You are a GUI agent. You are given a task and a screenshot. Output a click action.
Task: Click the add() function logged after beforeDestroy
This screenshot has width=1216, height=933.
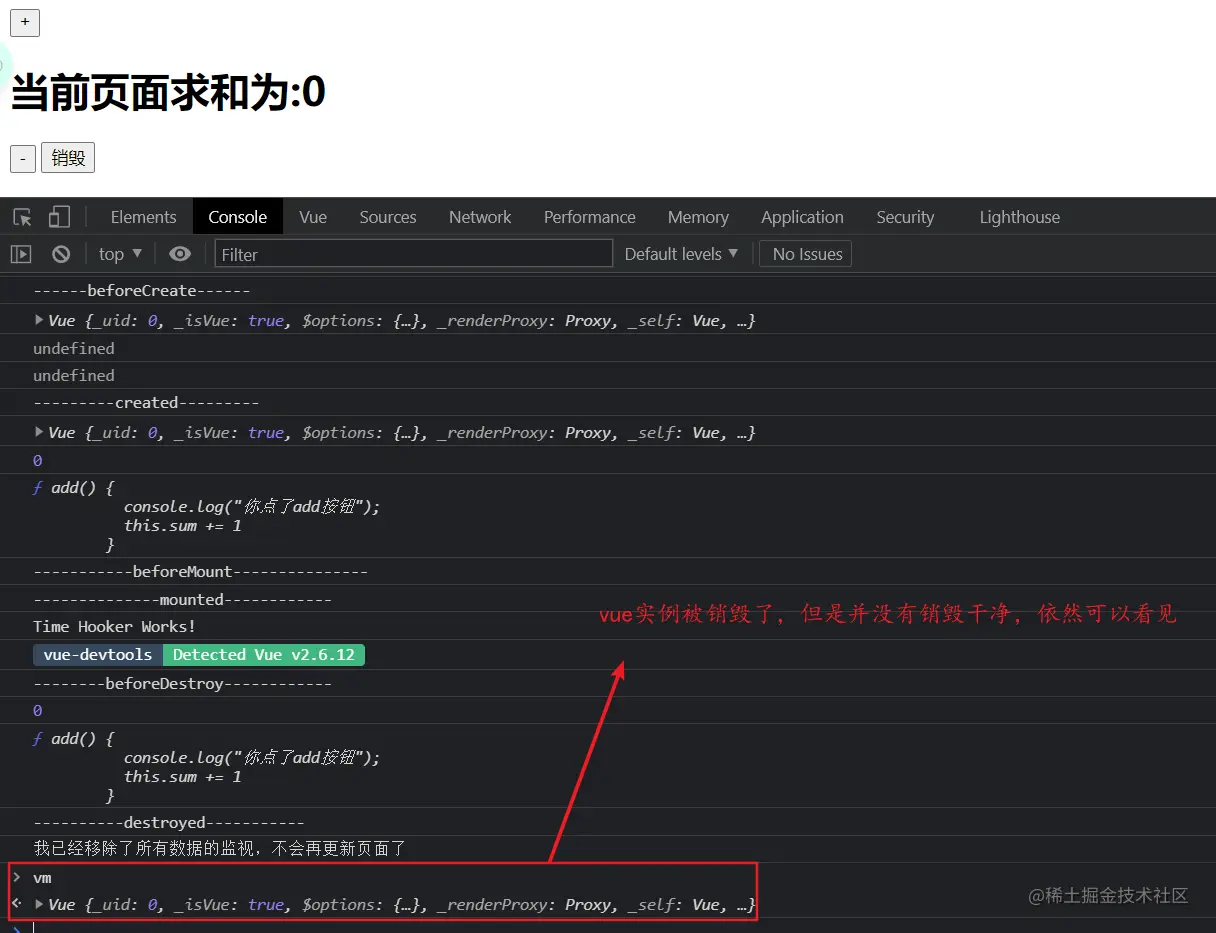(206, 768)
